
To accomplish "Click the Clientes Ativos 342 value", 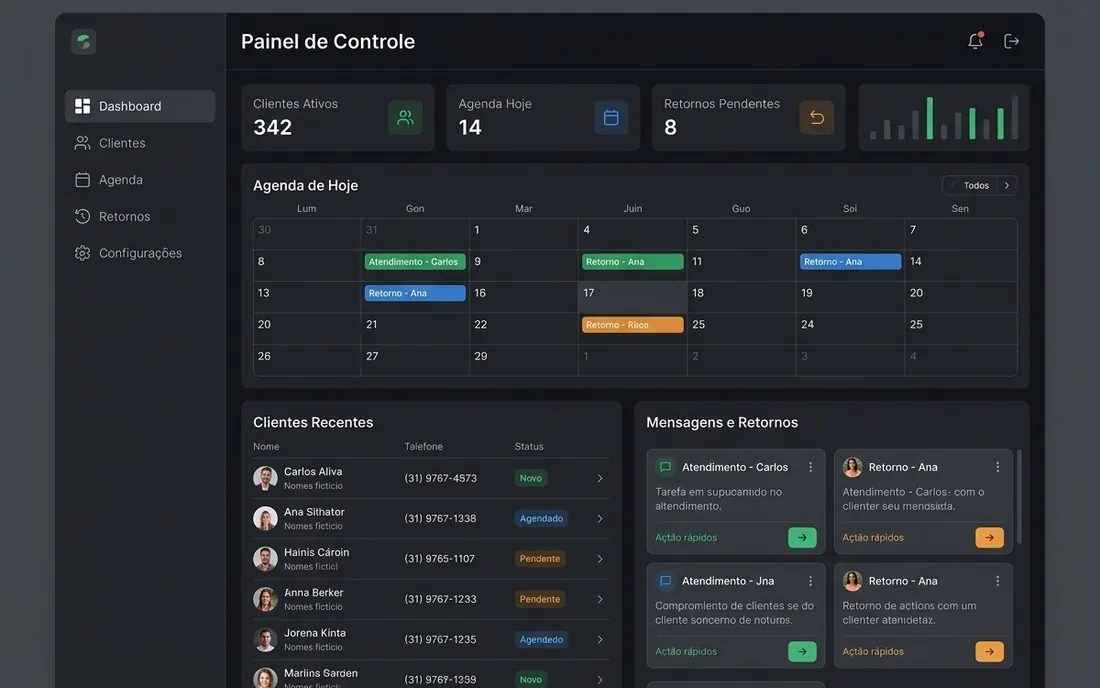I will (272, 128).
